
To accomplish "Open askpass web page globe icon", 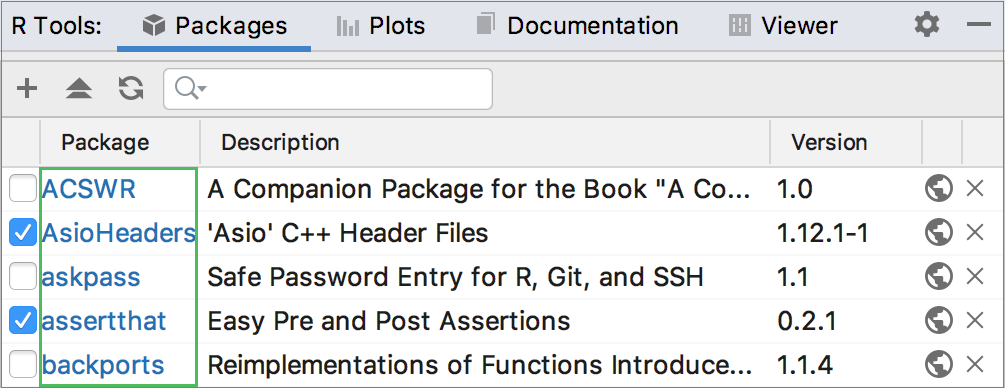I will (938, 277).
